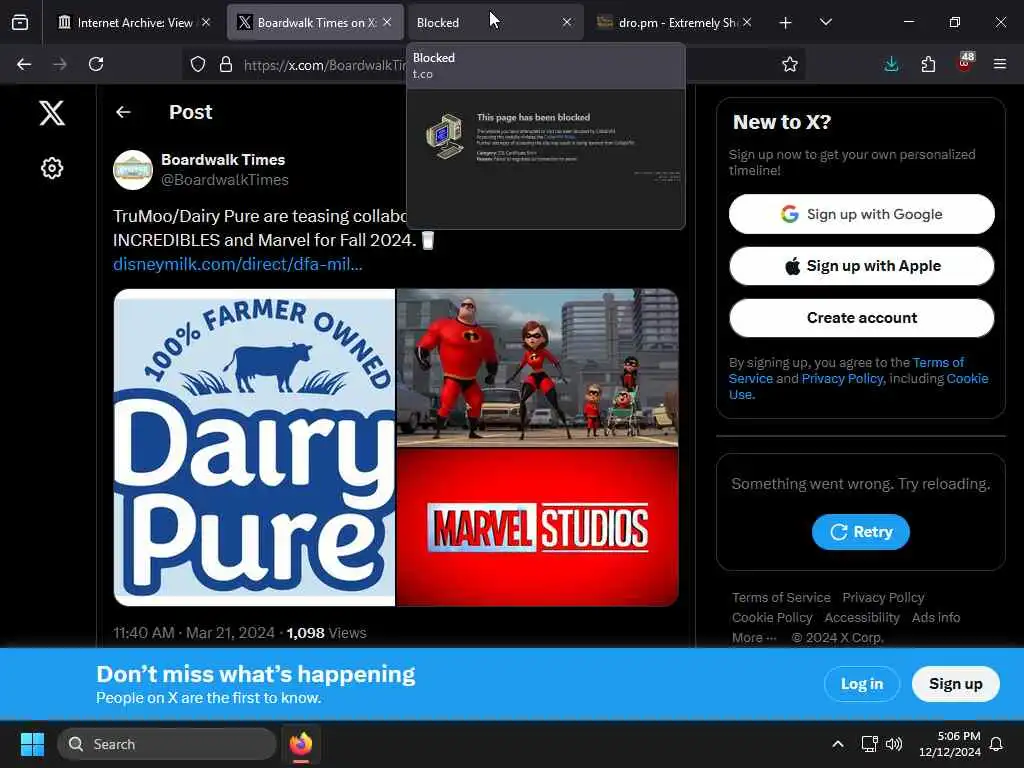Open @BoardwalkTimes handle link
The height and width of the screenshot is (768, 1024).
click(225, 180)
